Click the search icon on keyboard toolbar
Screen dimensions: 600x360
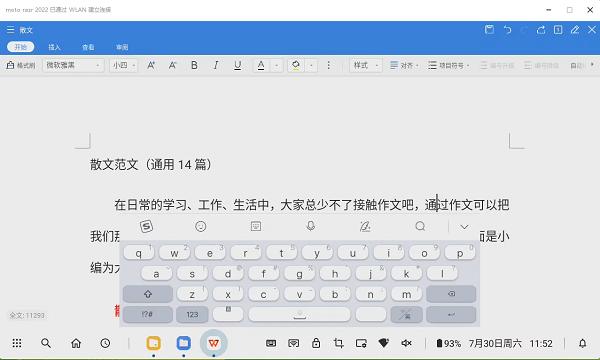tap(420, 226)
